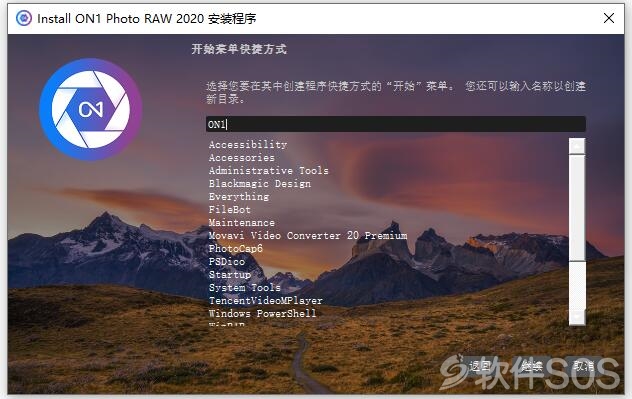The height and width of the screenshot is (399, 632).
Task: Pick Movavi Video Converter 20 Premium
Action: (x=308, y=235)
